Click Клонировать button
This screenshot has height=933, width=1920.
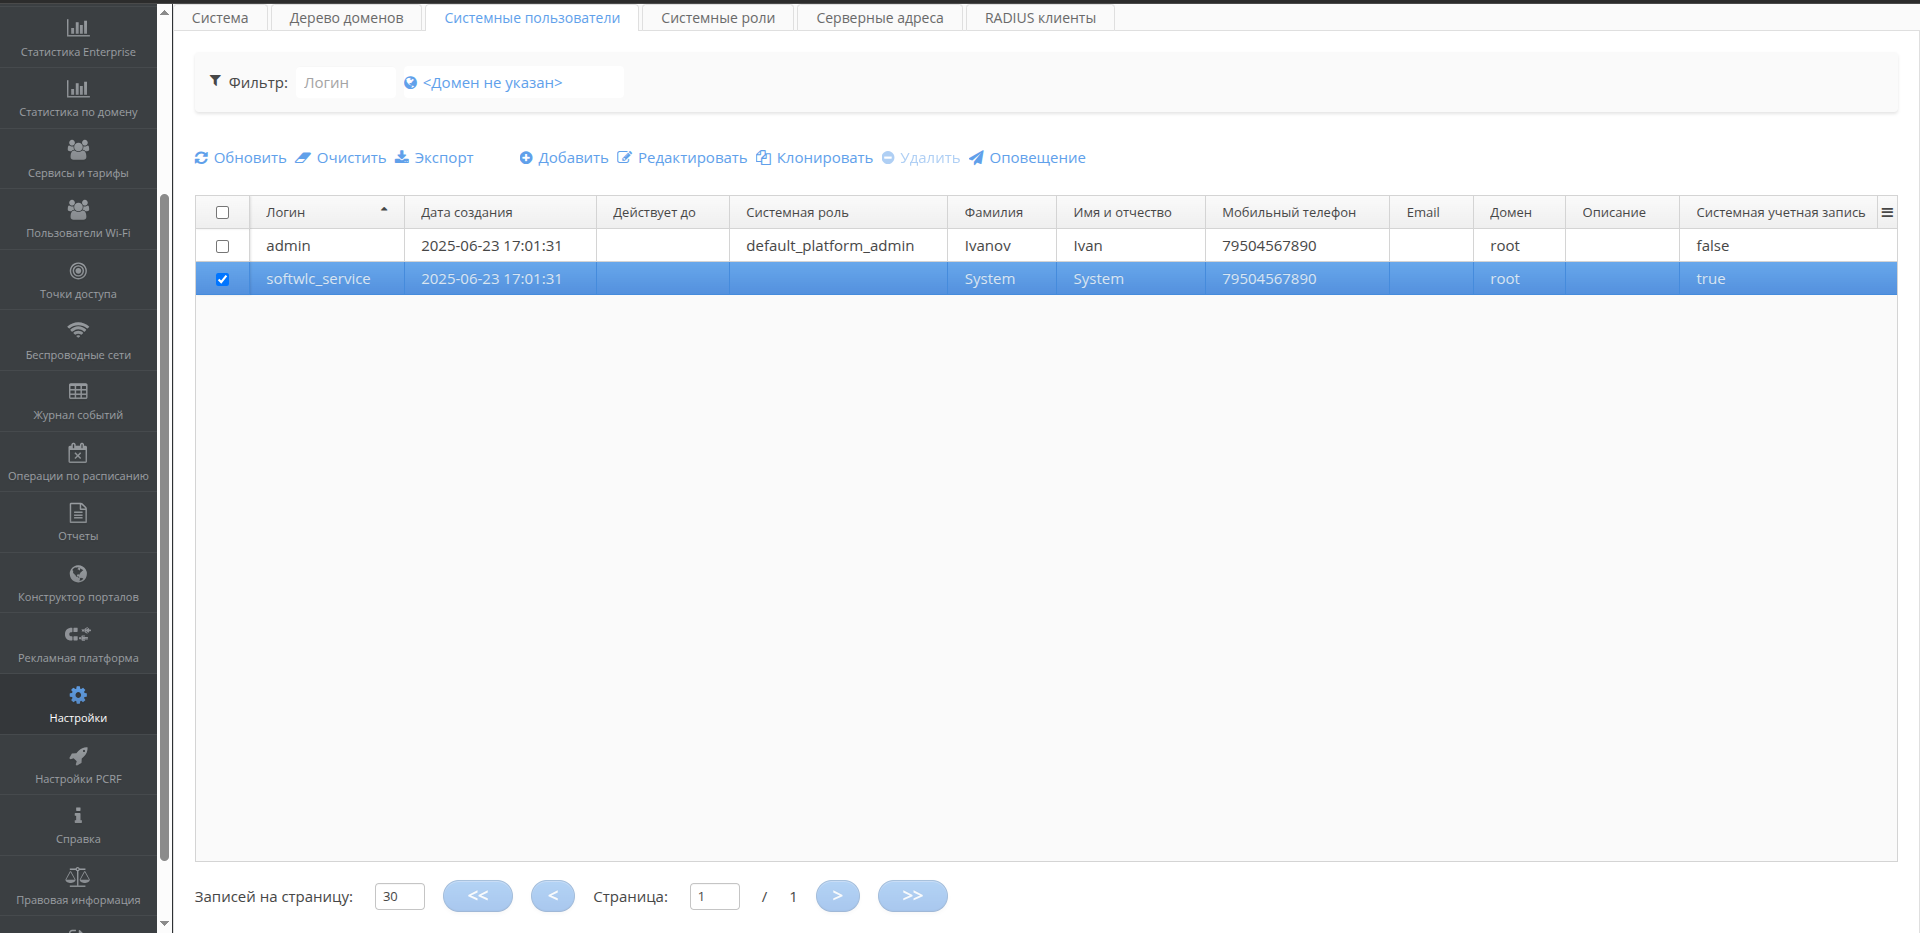pos(814,158)
